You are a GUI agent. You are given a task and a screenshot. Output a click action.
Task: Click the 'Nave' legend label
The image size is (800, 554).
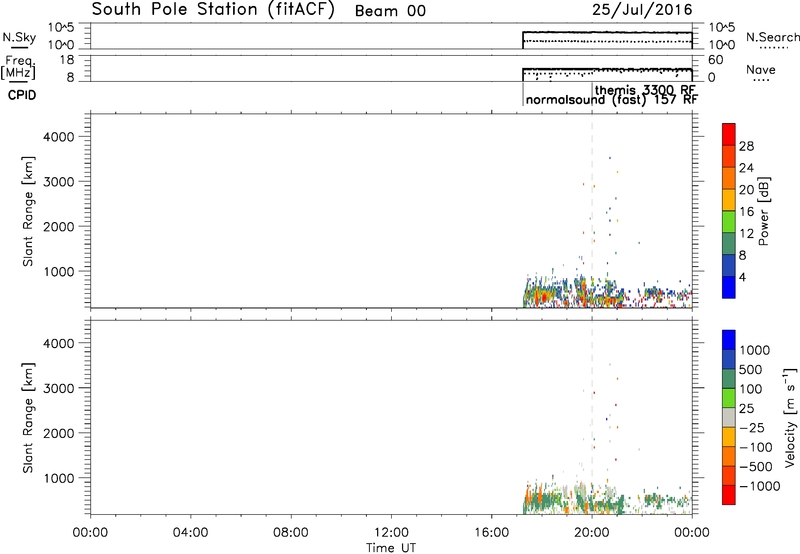click(761, 69)
